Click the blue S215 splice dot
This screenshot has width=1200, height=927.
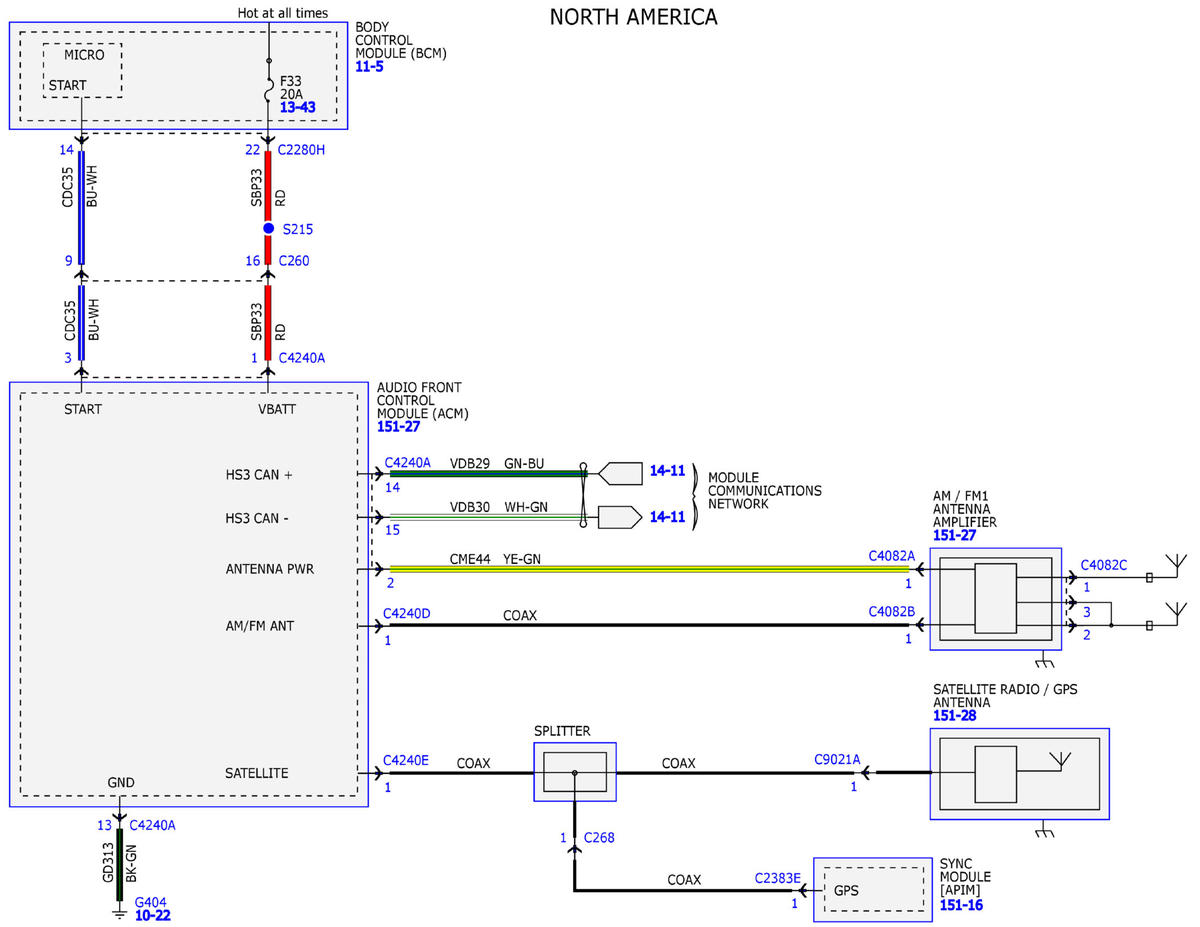pos(268,229)
